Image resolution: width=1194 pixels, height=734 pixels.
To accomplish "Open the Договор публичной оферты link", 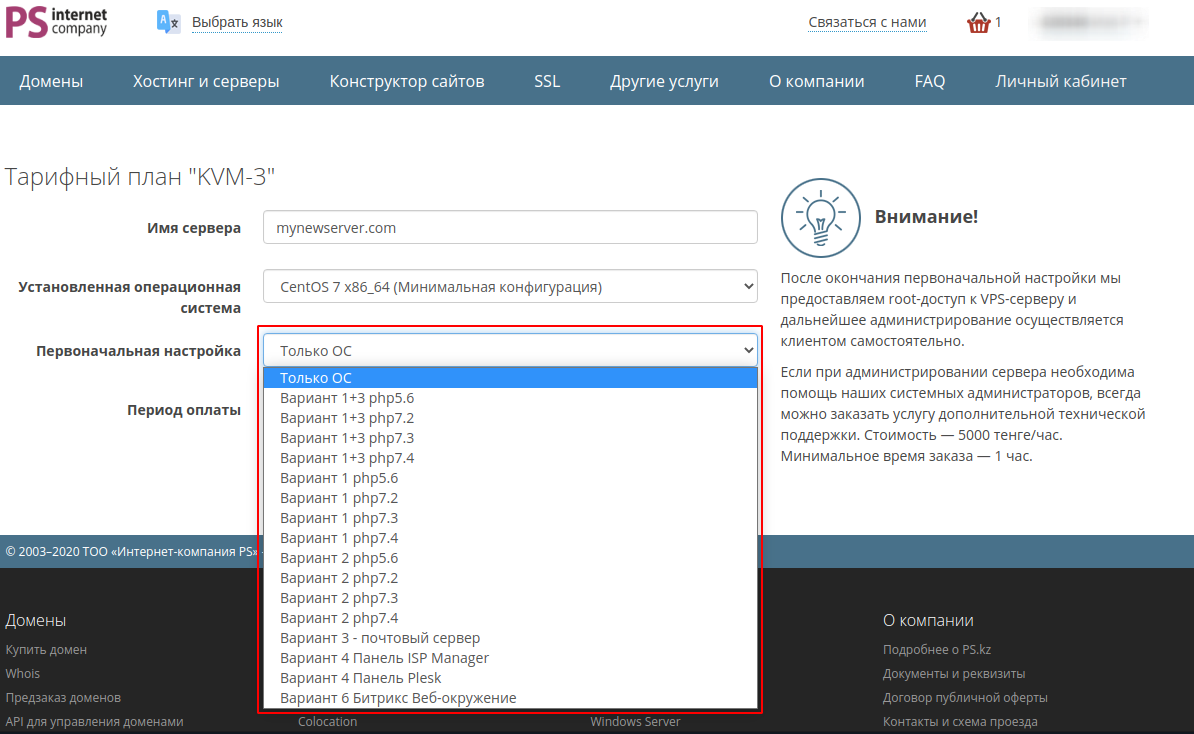I will (x=965, y=697).
